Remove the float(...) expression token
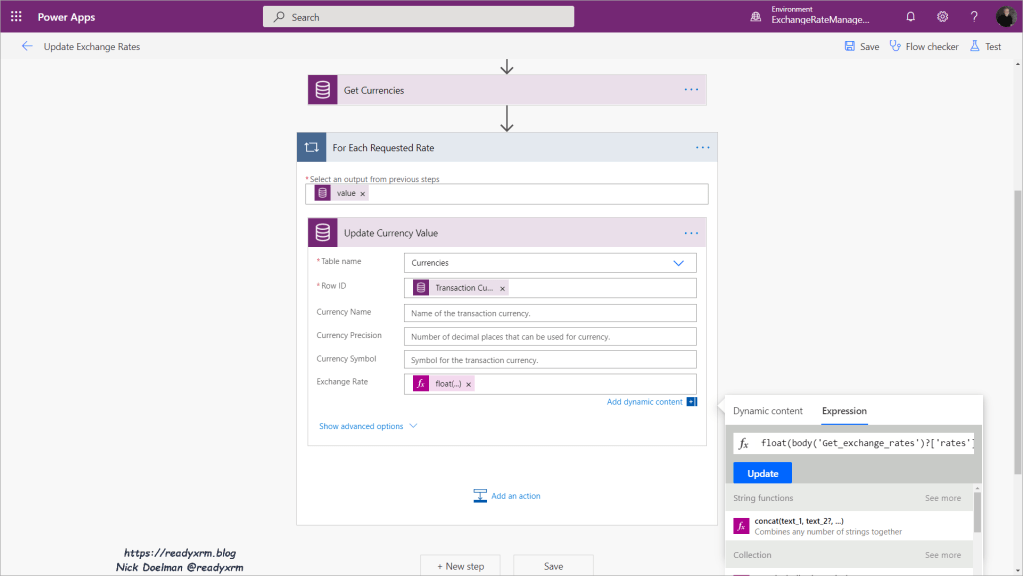Image resolution: width=1023 pixels, height=576 pixels. coord(468,384)
